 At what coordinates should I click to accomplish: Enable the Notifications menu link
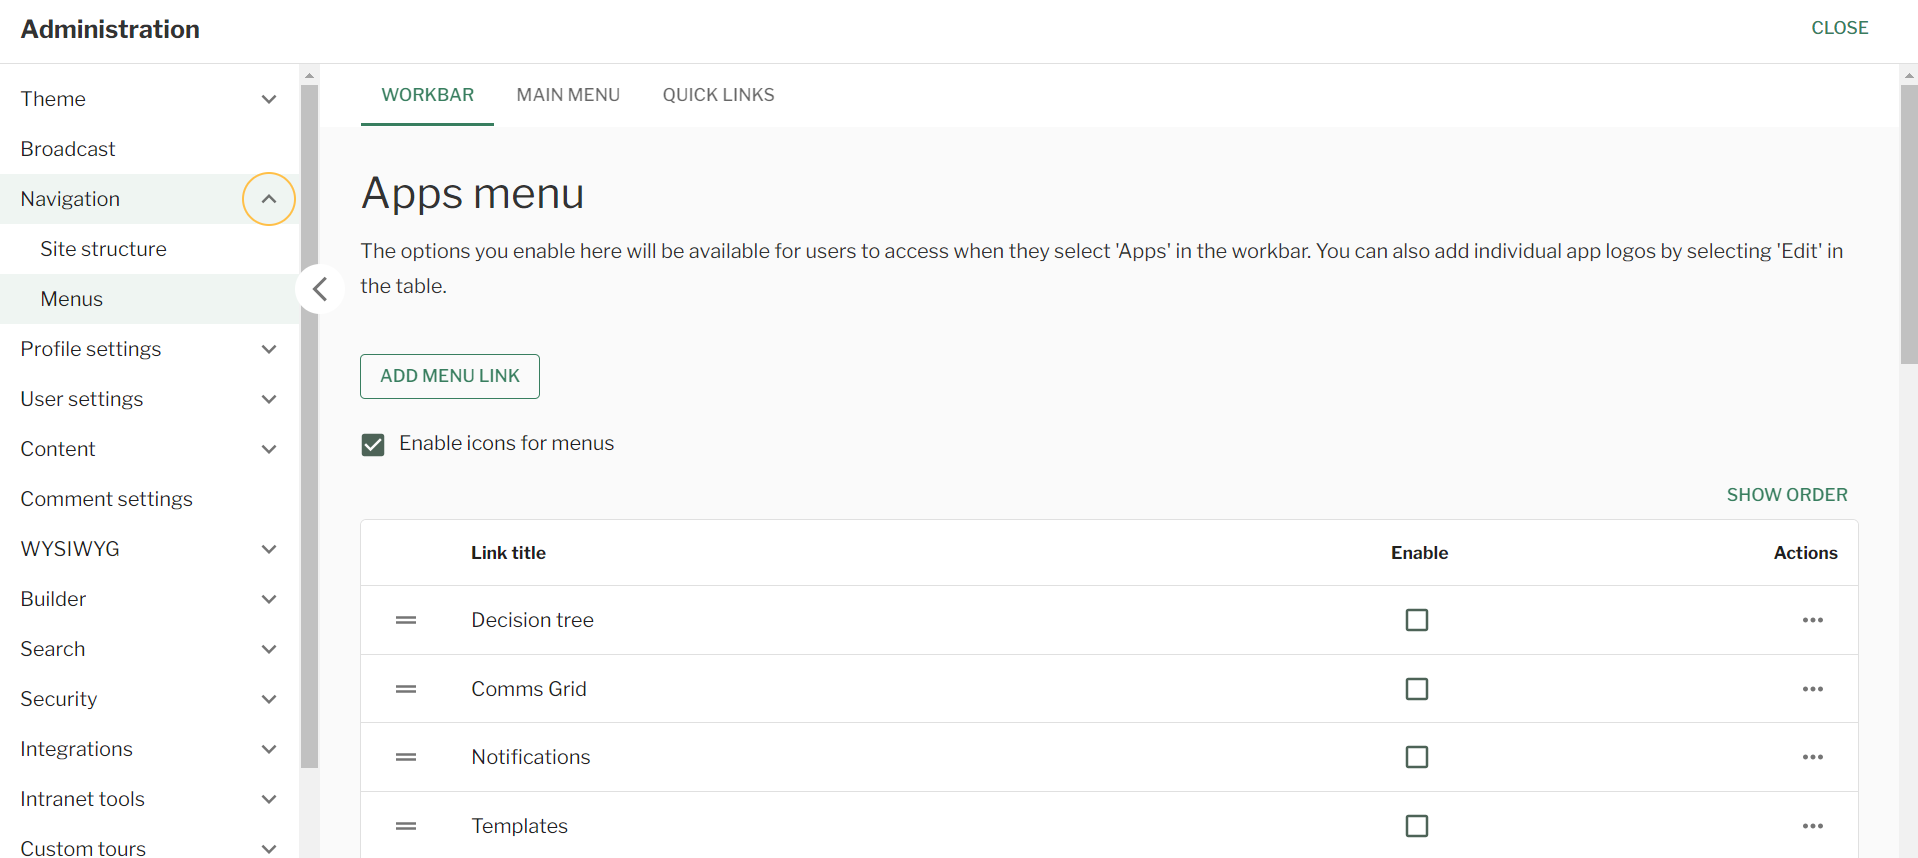click(x=1416, y=757)
